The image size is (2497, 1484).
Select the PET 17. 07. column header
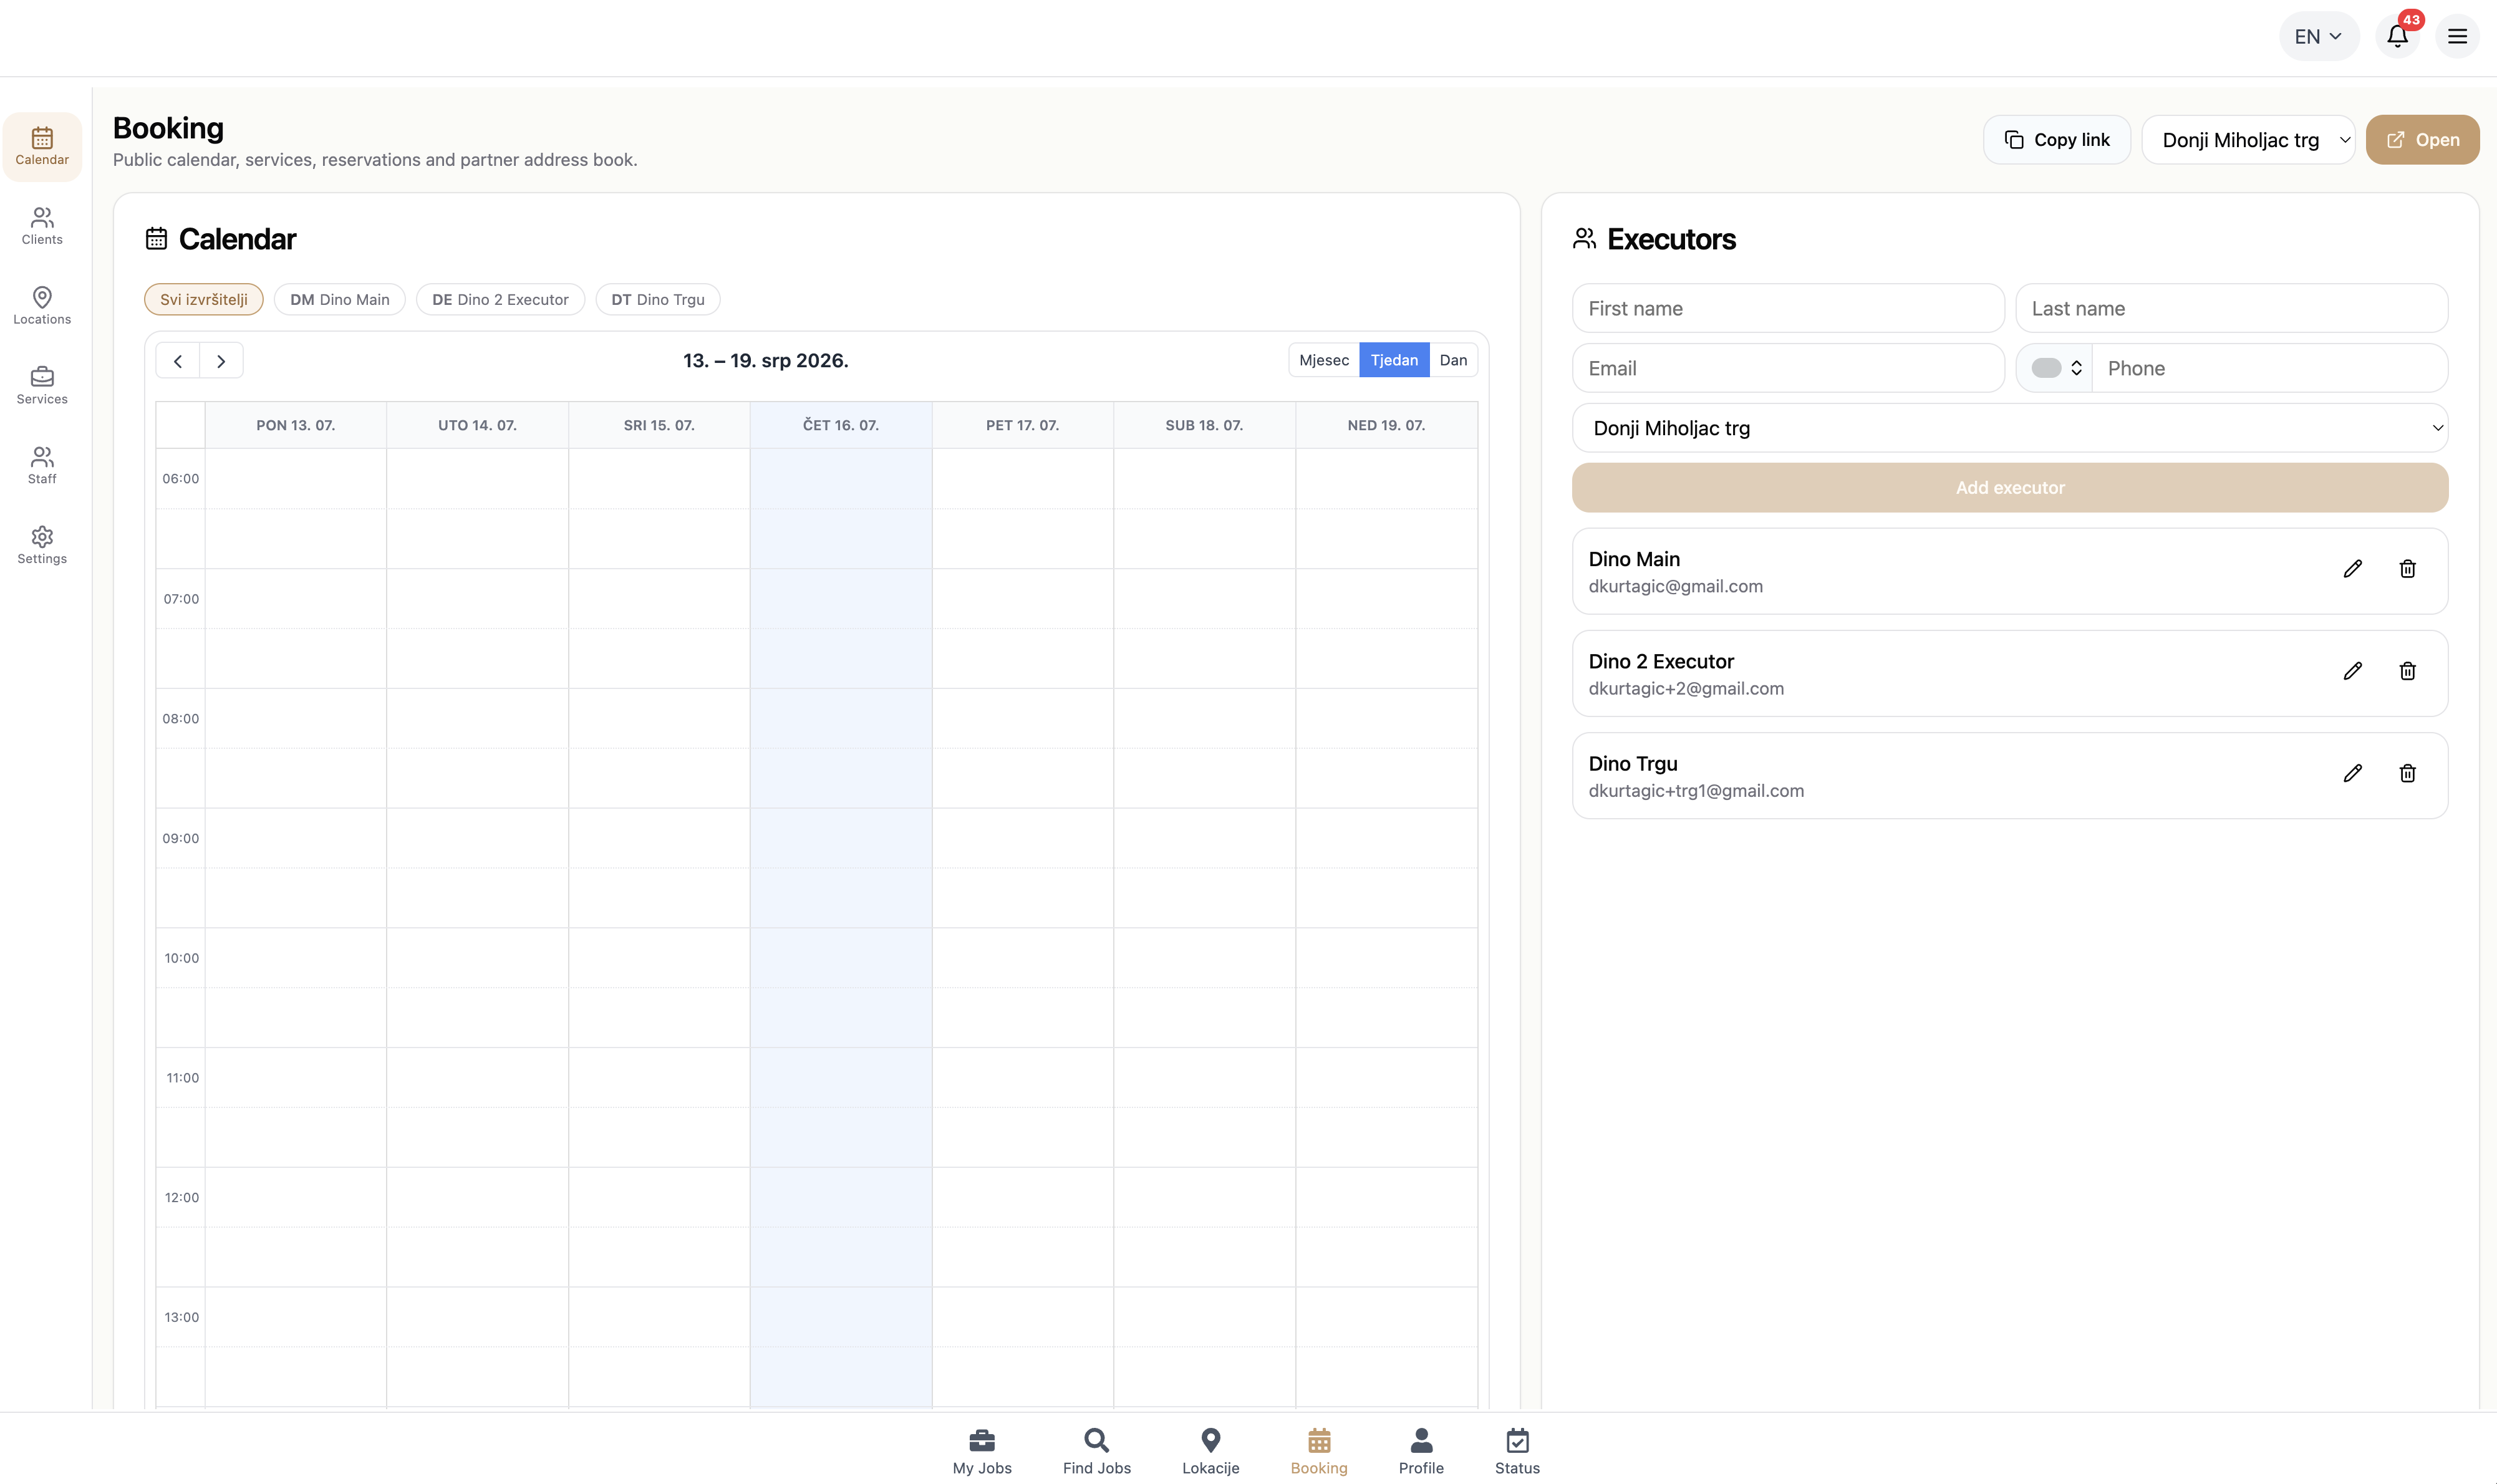[1023, 426]
